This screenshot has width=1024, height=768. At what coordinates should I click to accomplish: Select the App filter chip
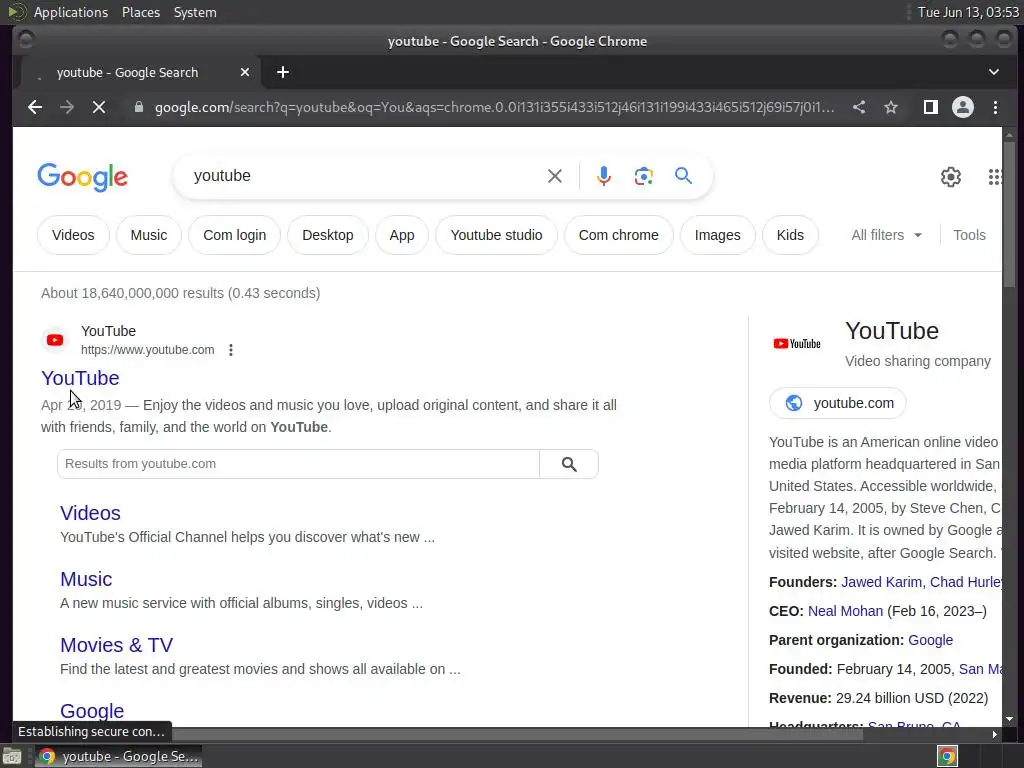[x=402, y=235]
